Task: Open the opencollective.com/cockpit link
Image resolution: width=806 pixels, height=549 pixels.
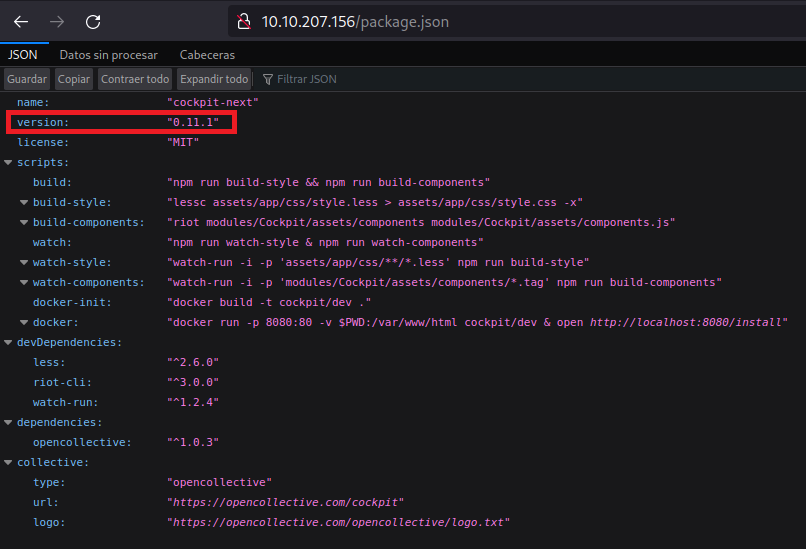Action: 285,502
